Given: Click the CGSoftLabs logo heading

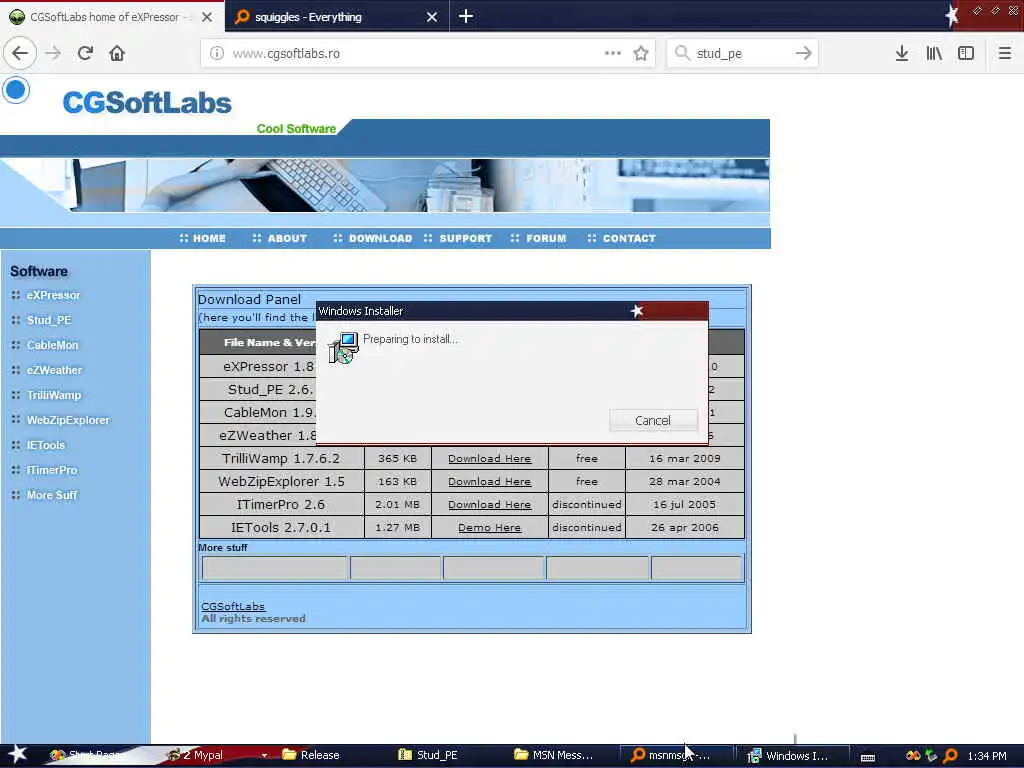Looking at the screenshot, I should (147, 103).
